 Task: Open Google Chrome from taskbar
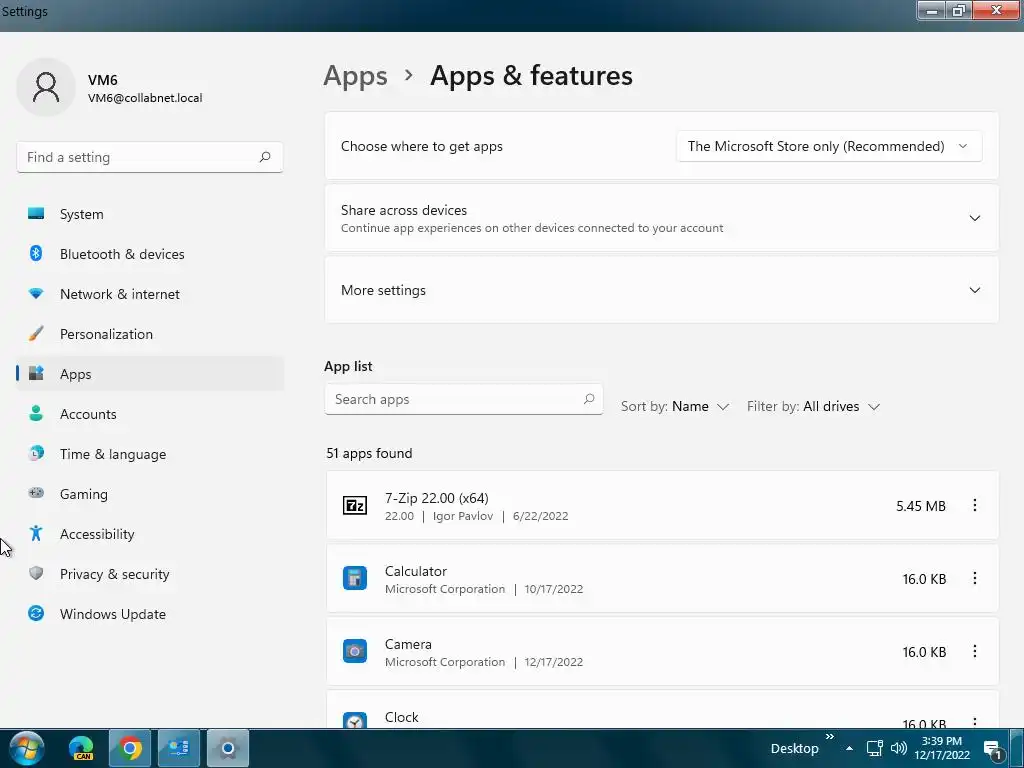130,748
